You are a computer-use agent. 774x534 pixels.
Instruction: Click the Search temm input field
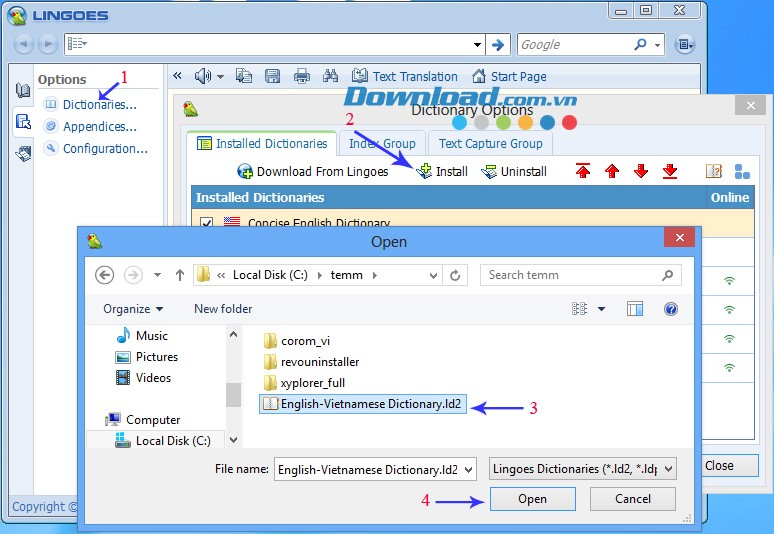570,275
